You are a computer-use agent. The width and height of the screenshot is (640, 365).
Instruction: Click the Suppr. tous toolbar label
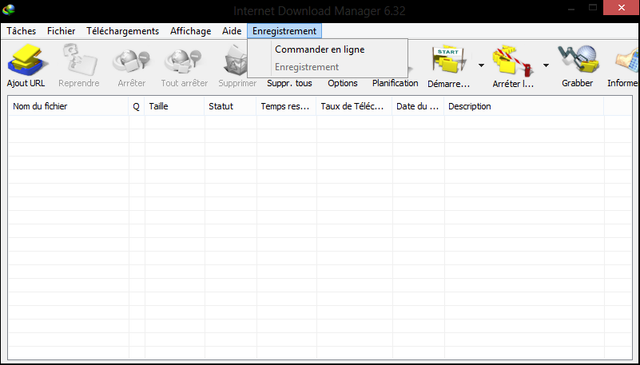click(x=289, y=83)
